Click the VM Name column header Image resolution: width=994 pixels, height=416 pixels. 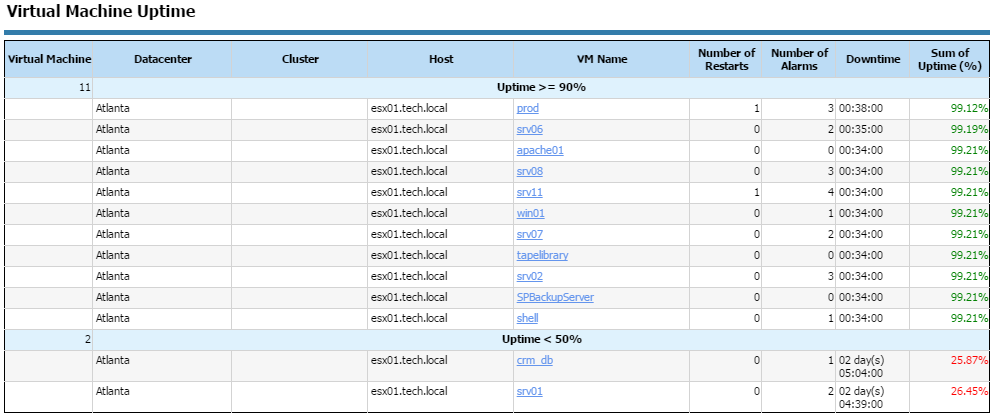coord(602,59)
